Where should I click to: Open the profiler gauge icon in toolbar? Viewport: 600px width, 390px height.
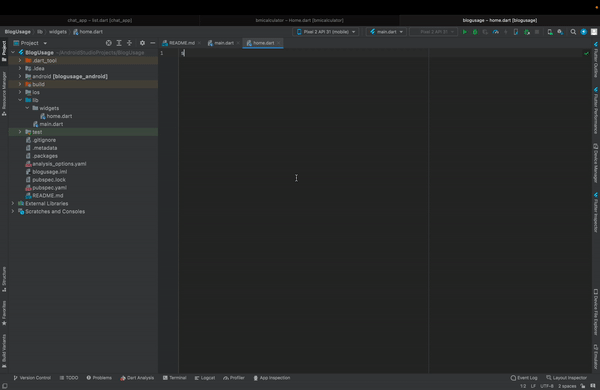point(496,32)
